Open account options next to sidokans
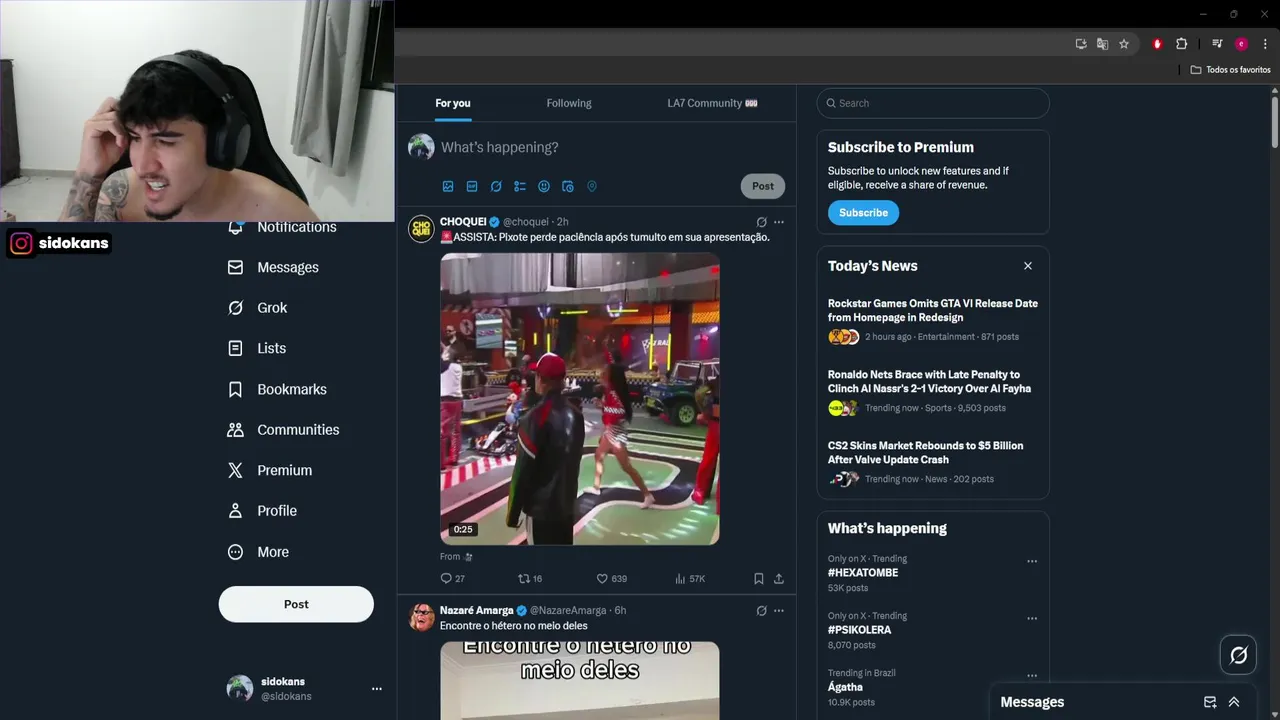This screenshot has width=1280, height=720. [x=377, y=689]
